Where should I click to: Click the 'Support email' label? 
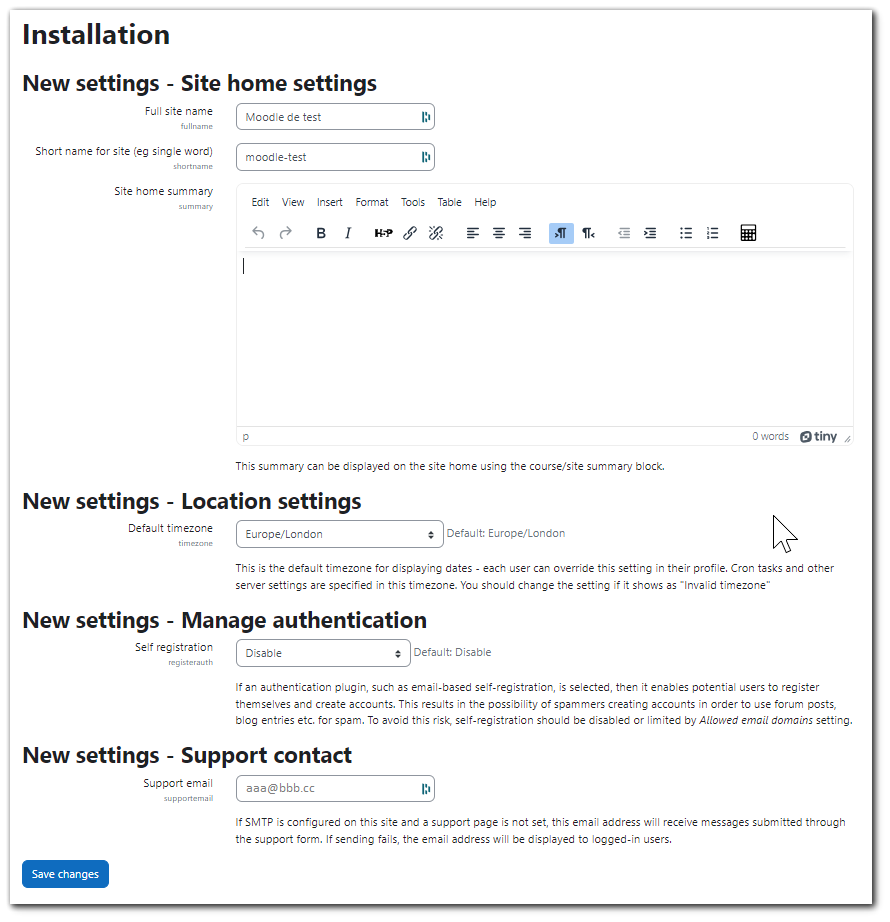point(178,783)
